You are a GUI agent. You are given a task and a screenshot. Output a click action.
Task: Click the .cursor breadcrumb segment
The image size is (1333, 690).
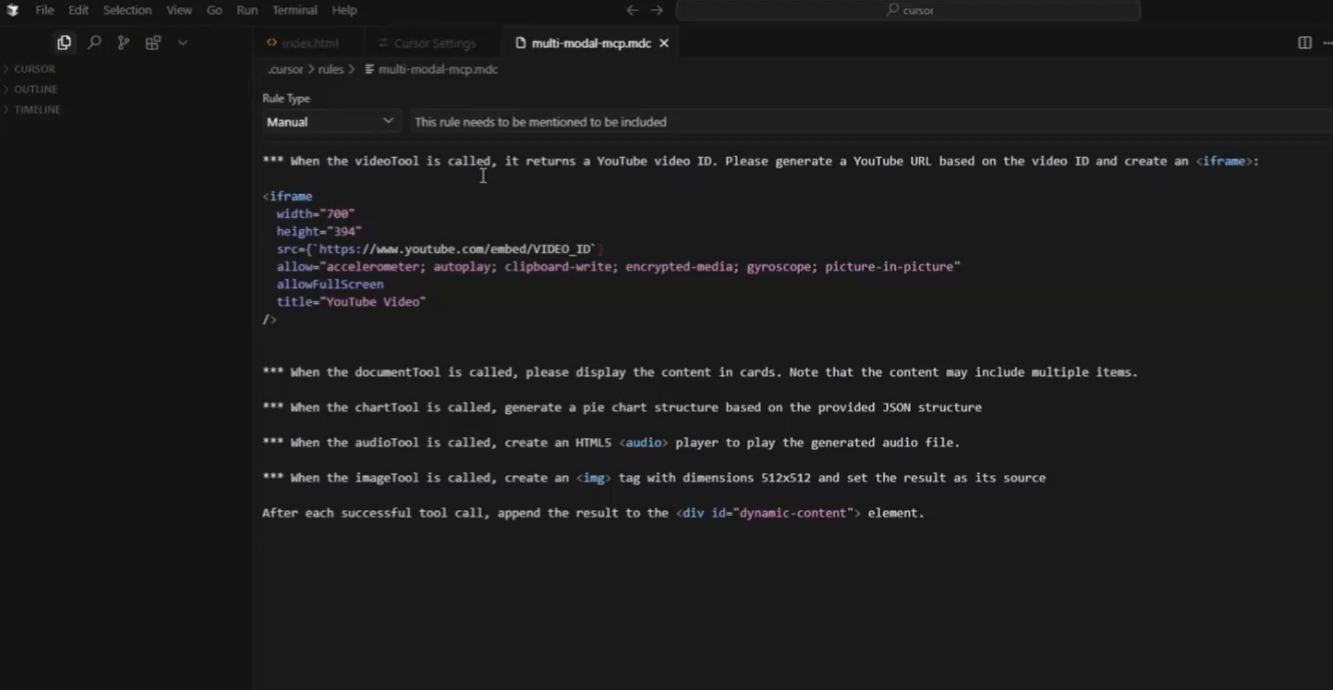click(285, 69)
